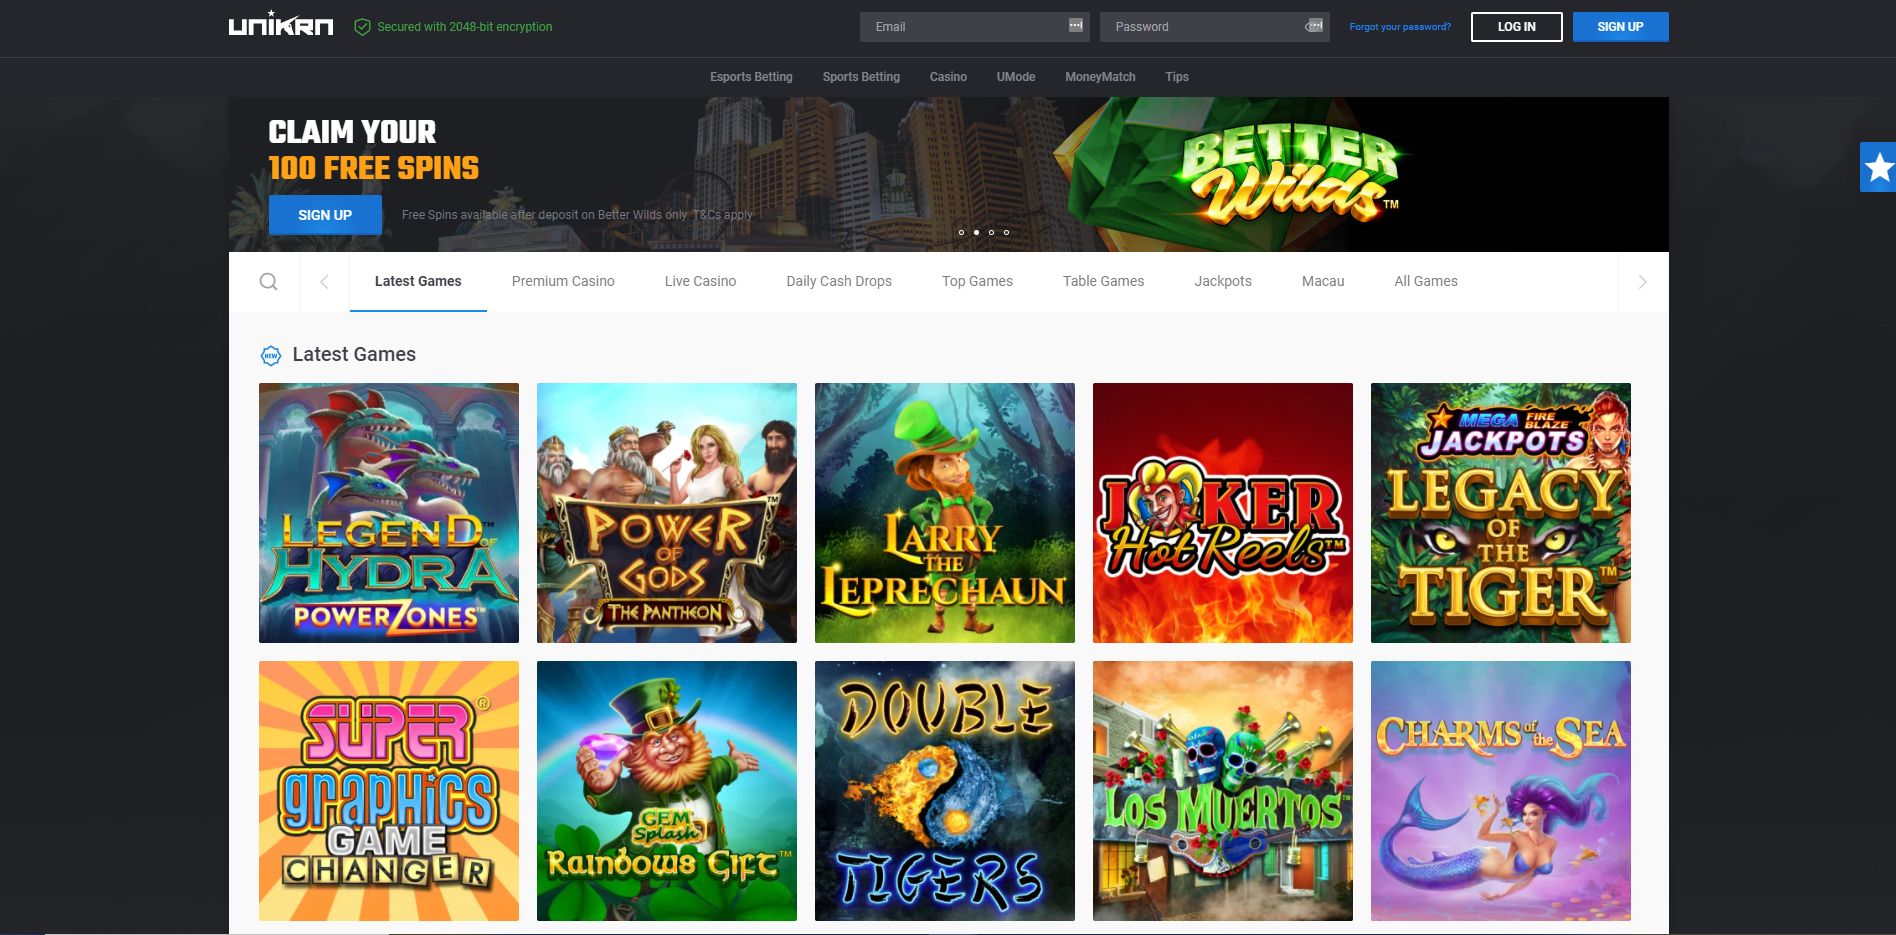Click the banner SIGN UP button
This screenshot has height=935, width=1896.
point(325,215)
